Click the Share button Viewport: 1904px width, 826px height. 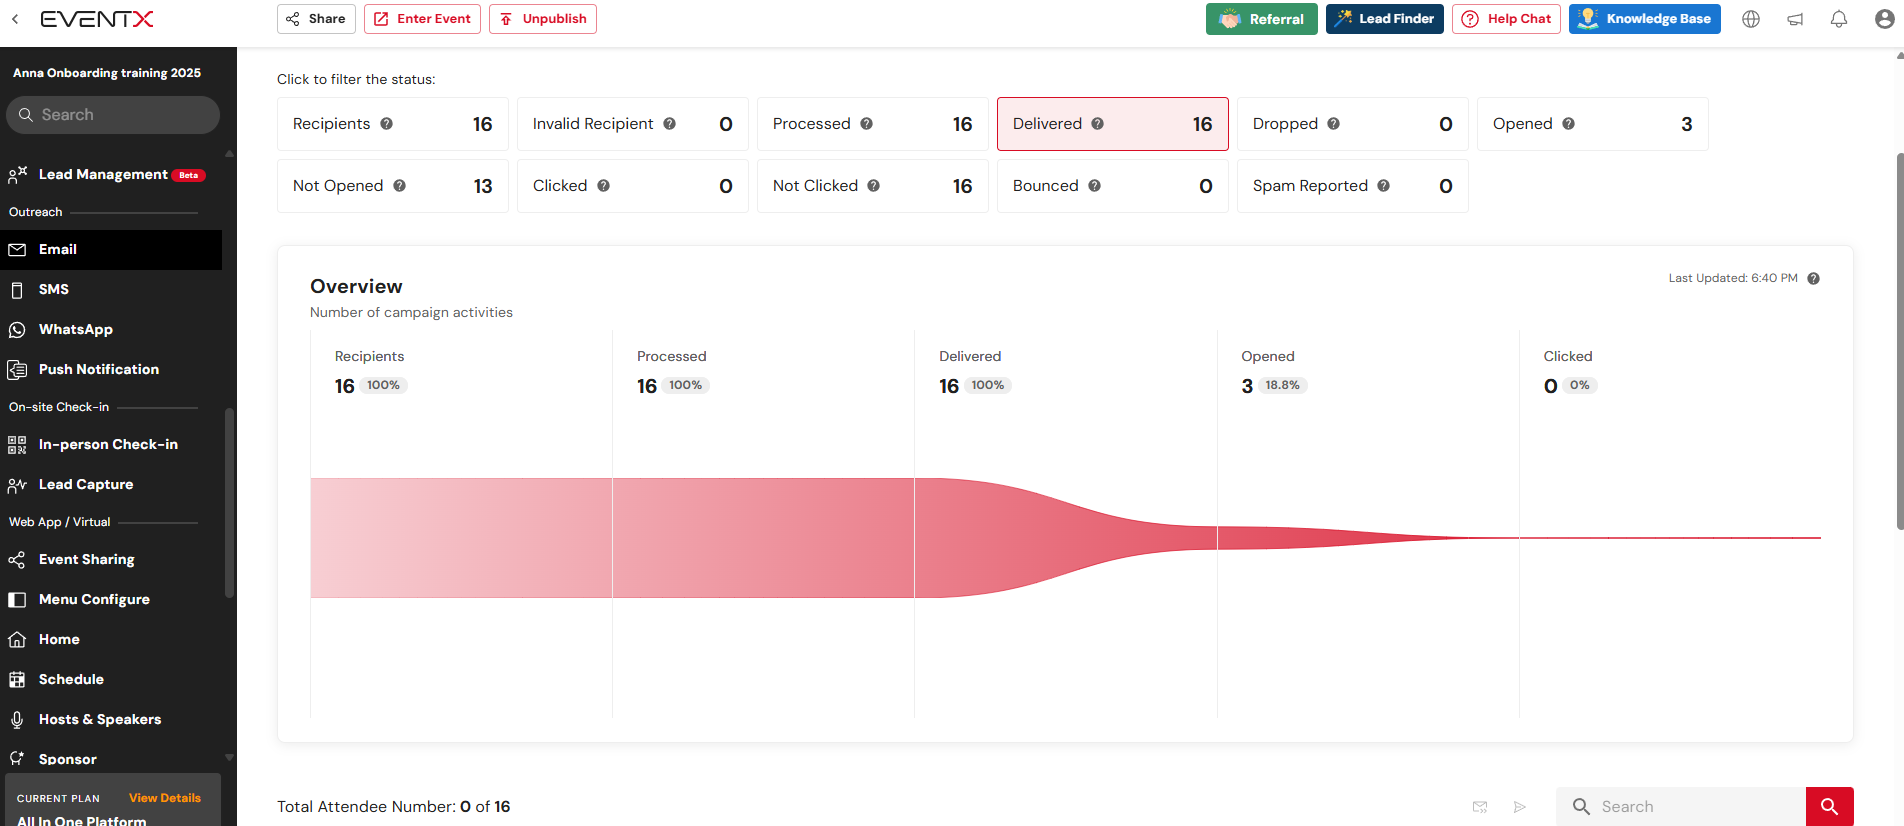coord(316,19)
